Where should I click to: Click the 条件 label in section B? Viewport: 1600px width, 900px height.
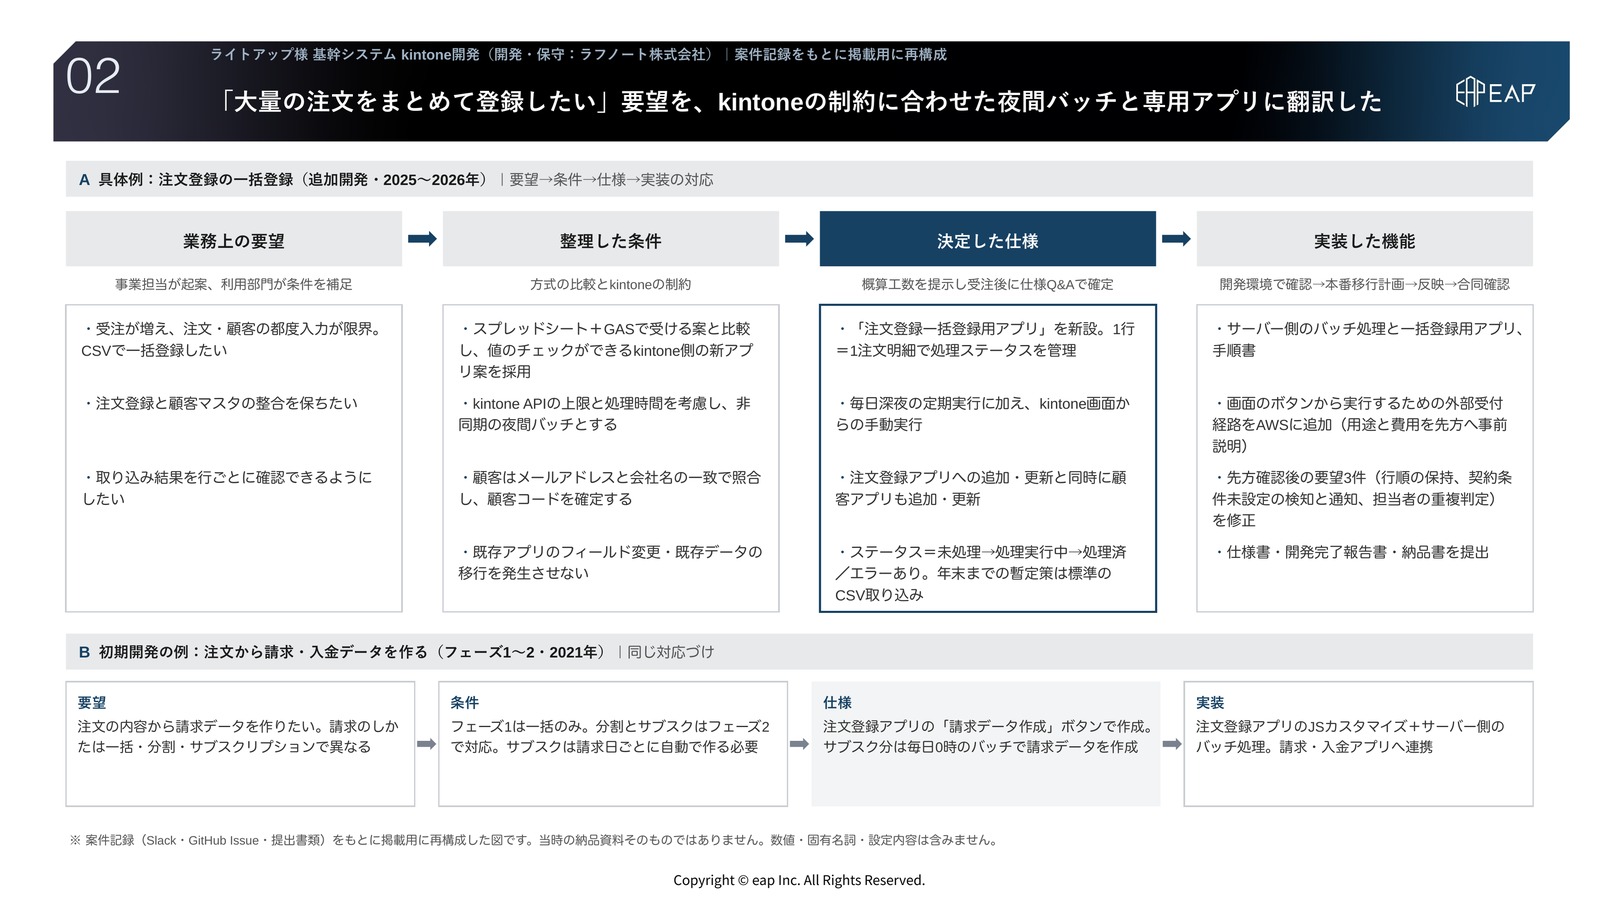click(x=465, y=703)
